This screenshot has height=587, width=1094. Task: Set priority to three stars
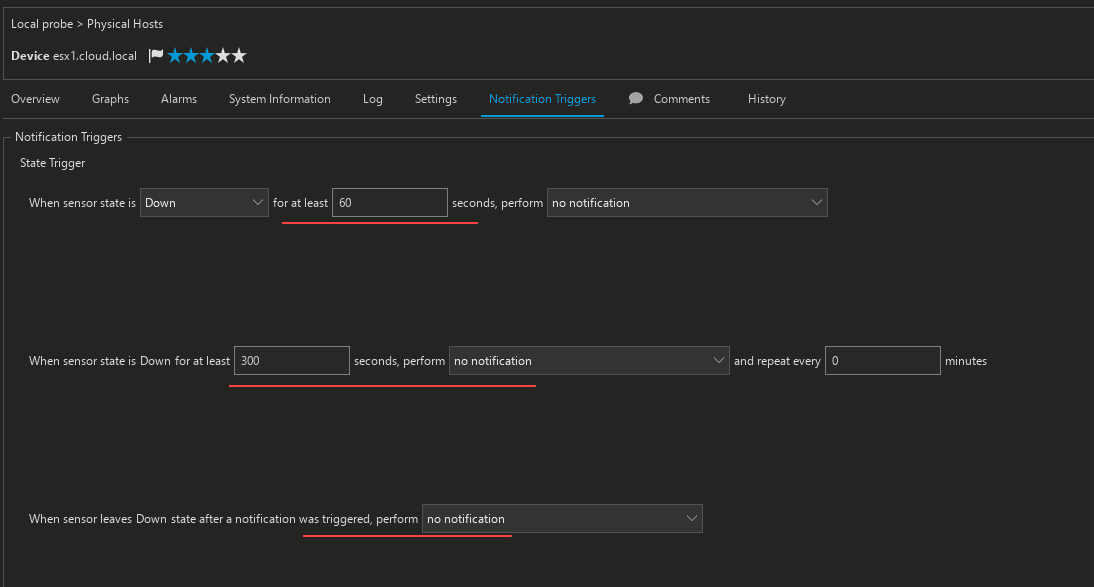207,56
